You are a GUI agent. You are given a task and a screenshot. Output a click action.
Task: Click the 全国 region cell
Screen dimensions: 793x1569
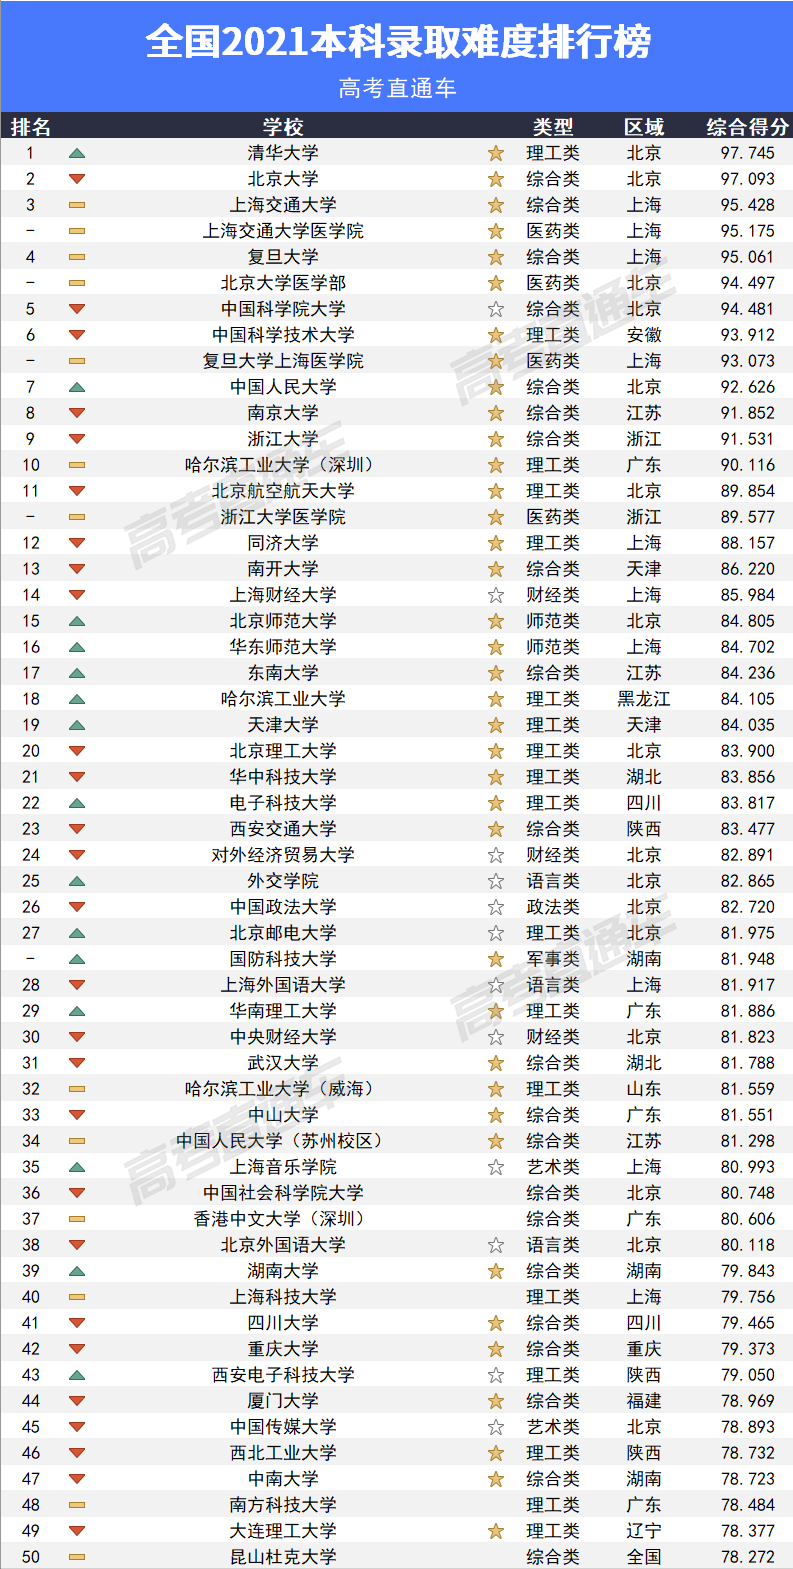coord(644,1557)
